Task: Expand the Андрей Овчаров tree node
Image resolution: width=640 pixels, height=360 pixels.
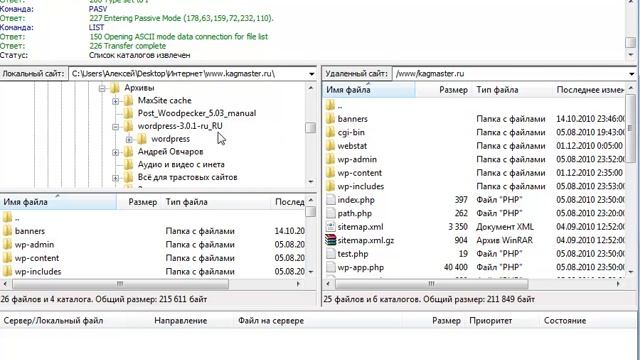Action: (116, 152)
